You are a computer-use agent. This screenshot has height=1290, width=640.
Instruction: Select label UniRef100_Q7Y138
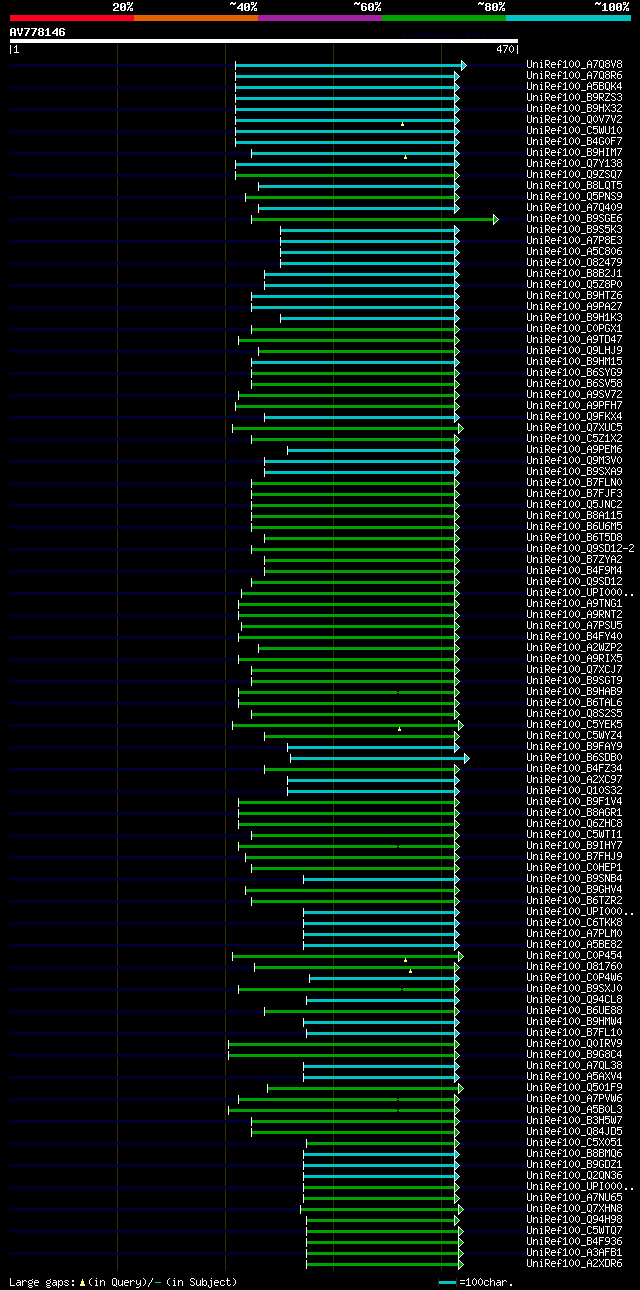pyautogui.click(x=574, y=164)
